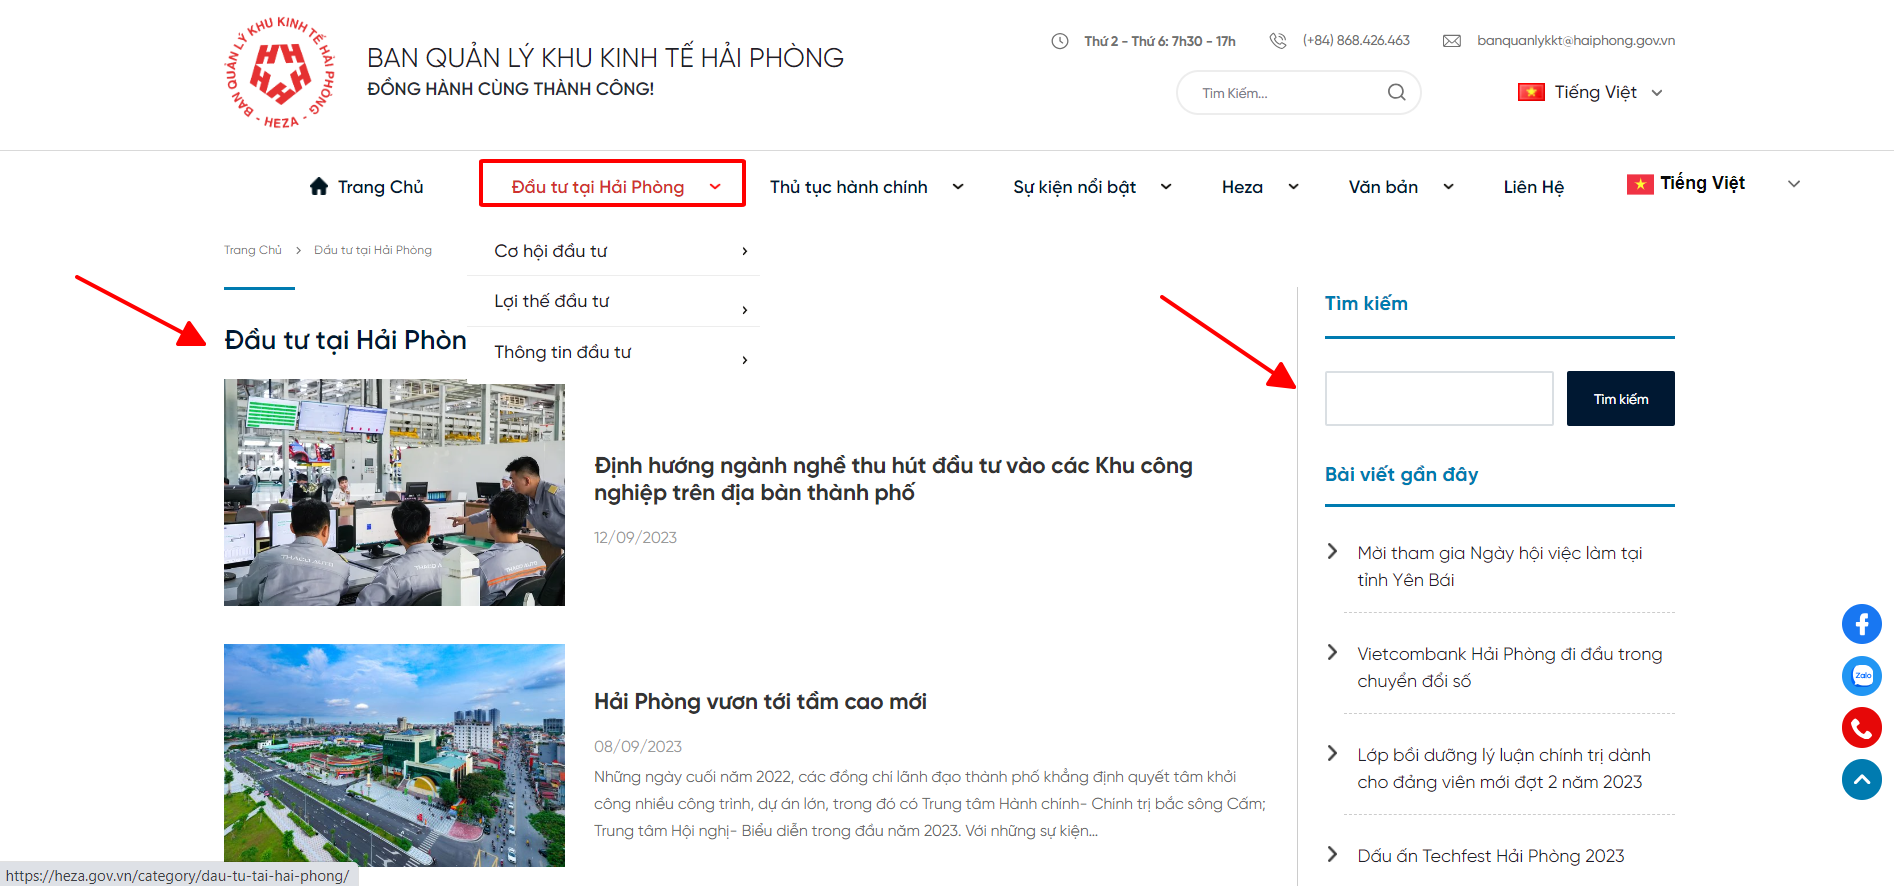
Task: Click the sidebar search text field
Action: tap(1438, 398)
